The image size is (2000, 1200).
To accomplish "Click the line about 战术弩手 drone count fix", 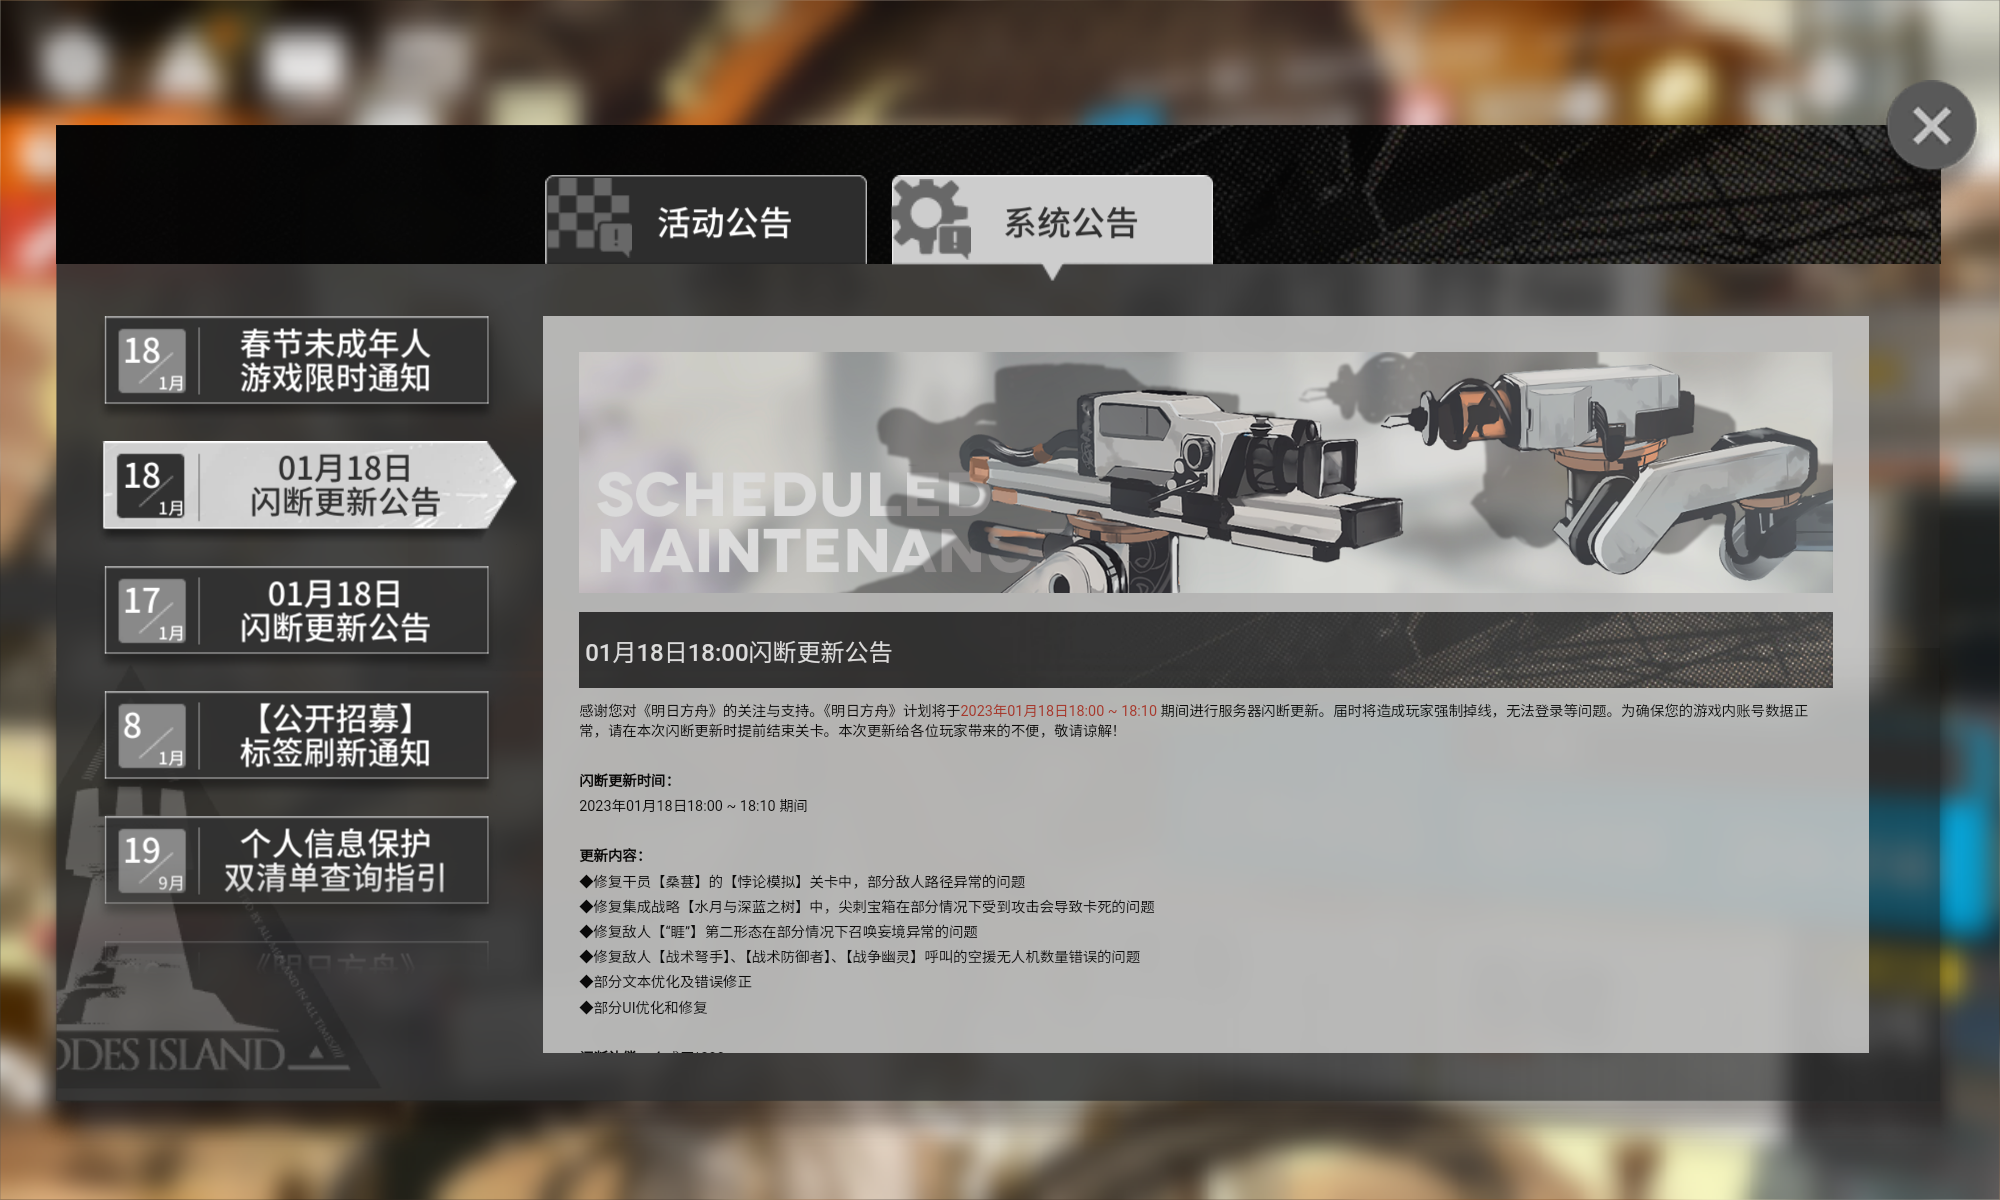I will coord(860,957).
